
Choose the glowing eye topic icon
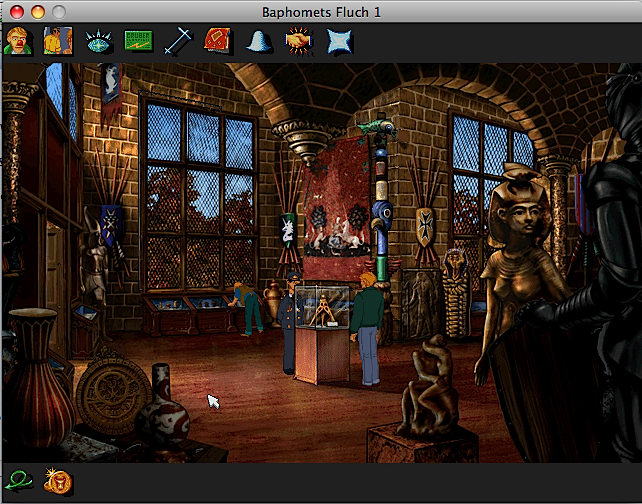tap(99, 41)
